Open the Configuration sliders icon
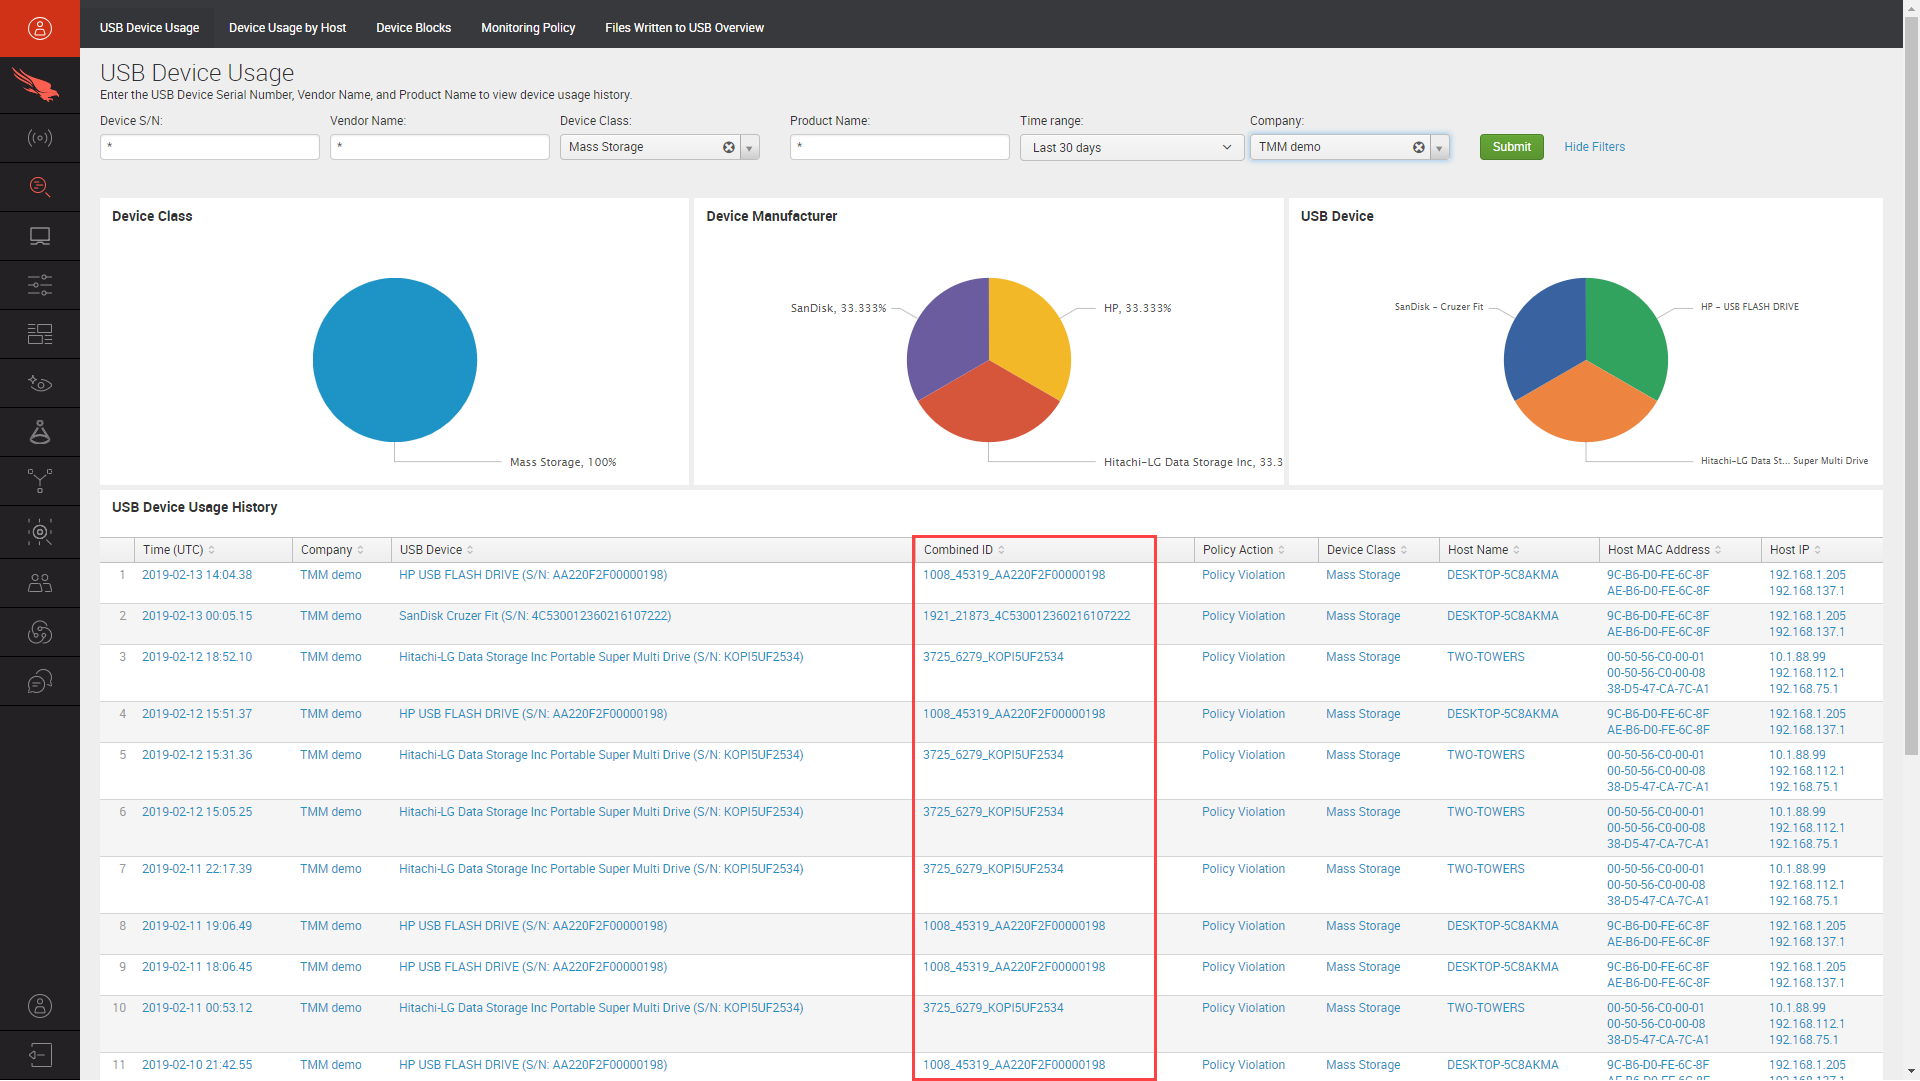Viewport: 1920px width, 1081px height. click(40, 285)
